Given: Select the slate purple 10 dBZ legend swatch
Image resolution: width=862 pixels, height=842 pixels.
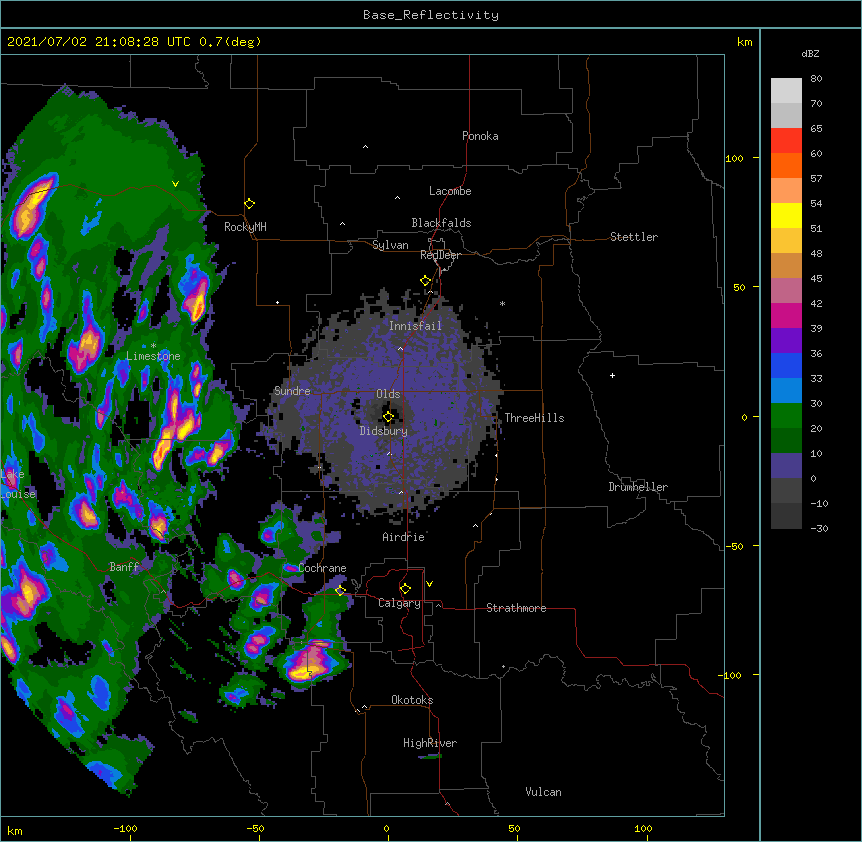Looking at the screenshot, I should pos(786,466).
